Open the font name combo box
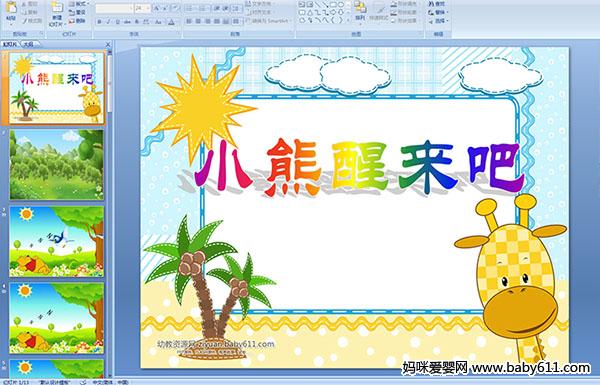Image resolution: width=600 pixels, height=385 pixels. pyautogui.click(x=114, y=8)
